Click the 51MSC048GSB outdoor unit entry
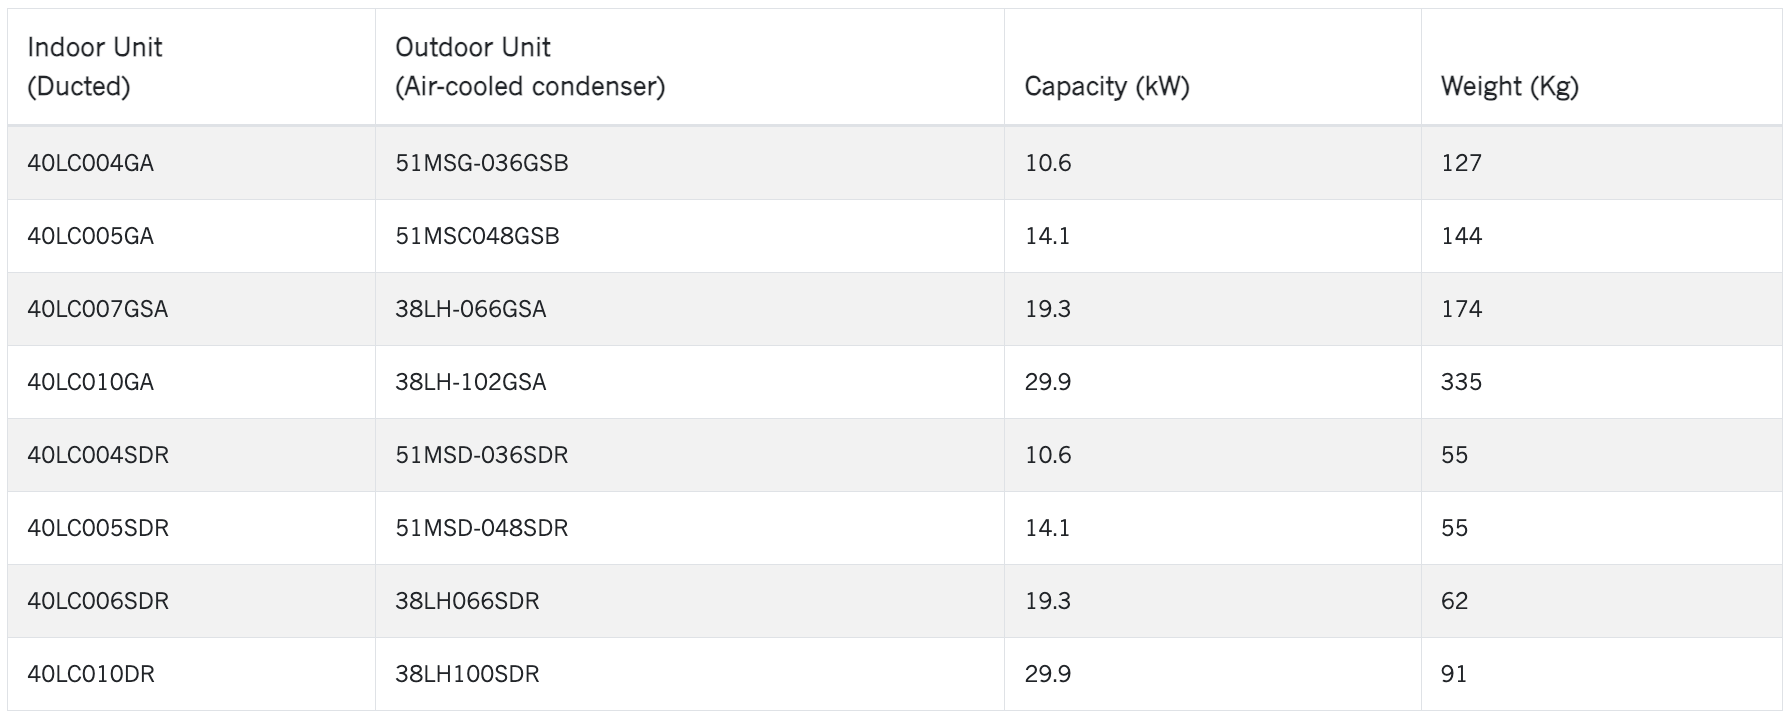Image resolution: width=1792 pixels, height=720 pixels. pos(690,236)
